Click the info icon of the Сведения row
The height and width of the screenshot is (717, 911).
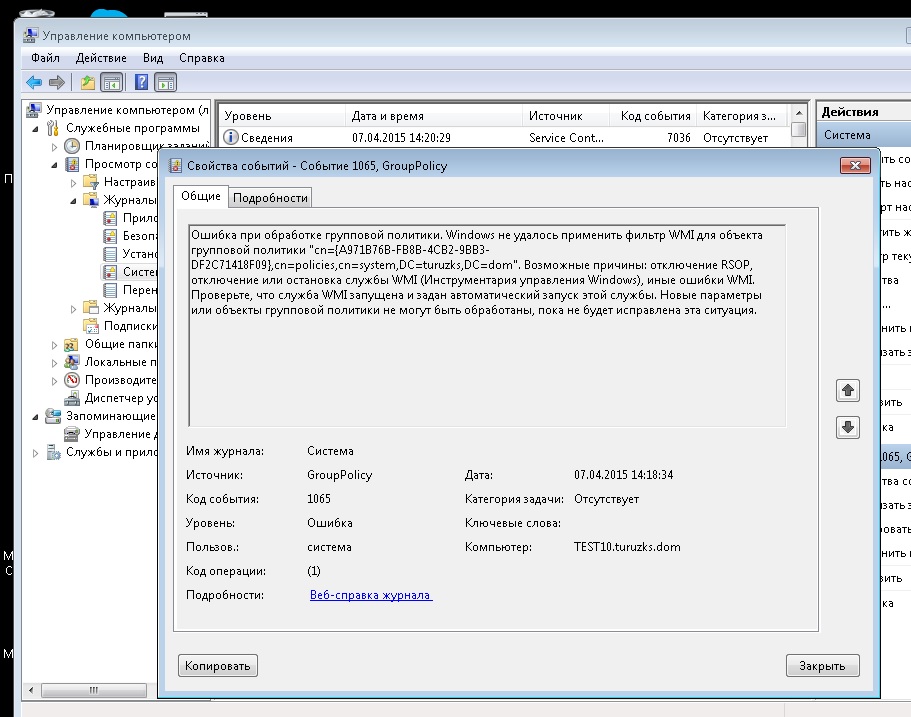point(231,137)
